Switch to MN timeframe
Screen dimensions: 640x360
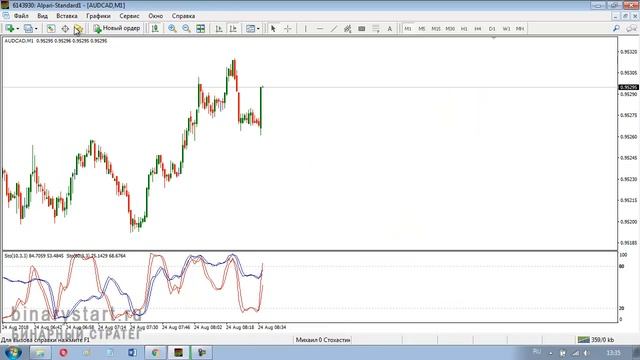pyautogui.click(x=520, y=29)
